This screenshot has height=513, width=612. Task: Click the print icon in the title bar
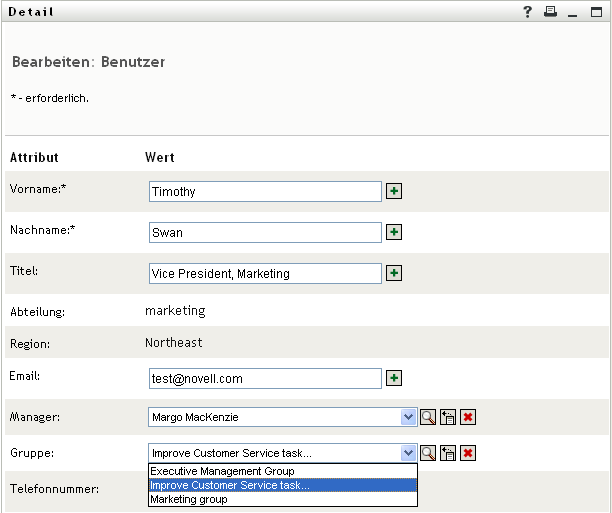tap(550, 12)
